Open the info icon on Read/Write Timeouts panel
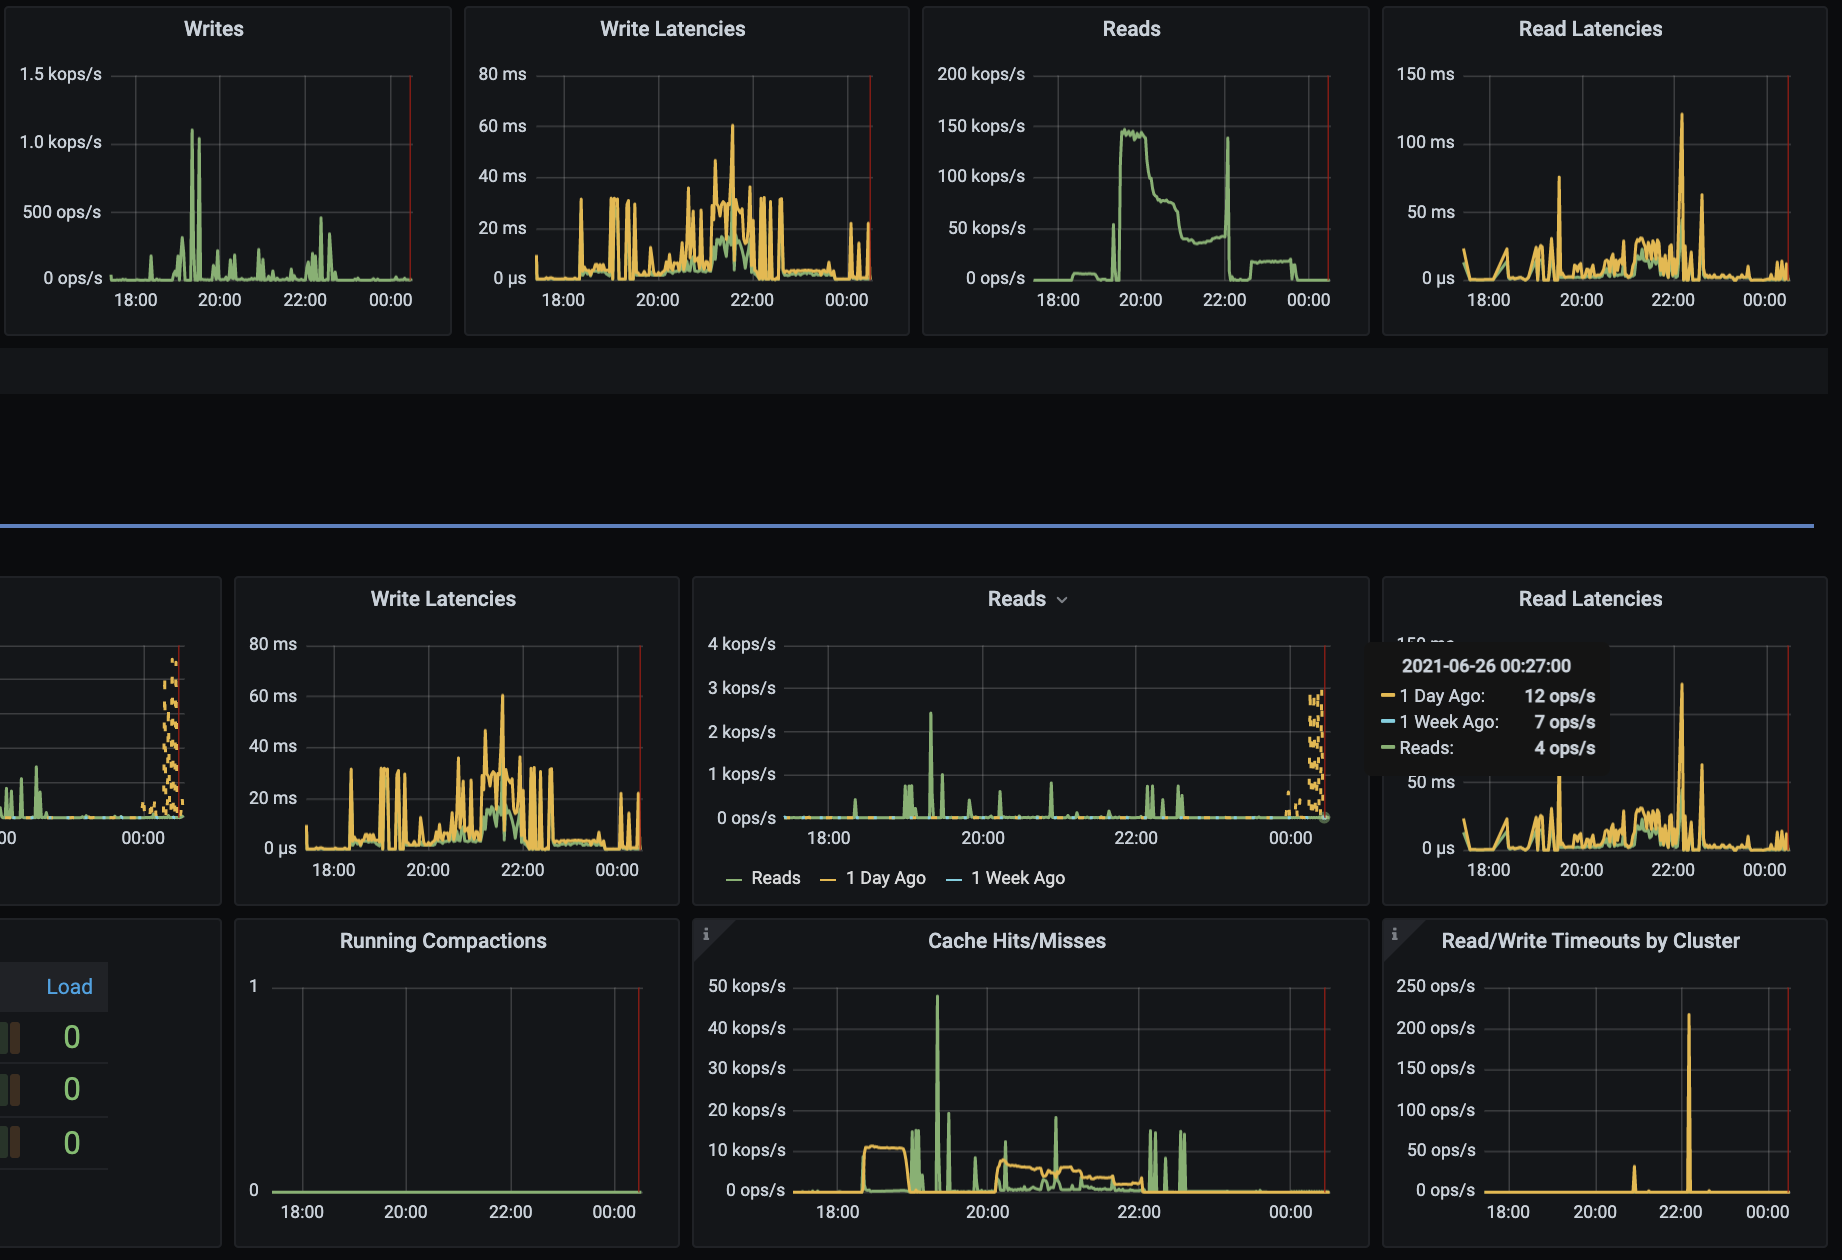The image size is (1842, 1260). pos(1394,934)
